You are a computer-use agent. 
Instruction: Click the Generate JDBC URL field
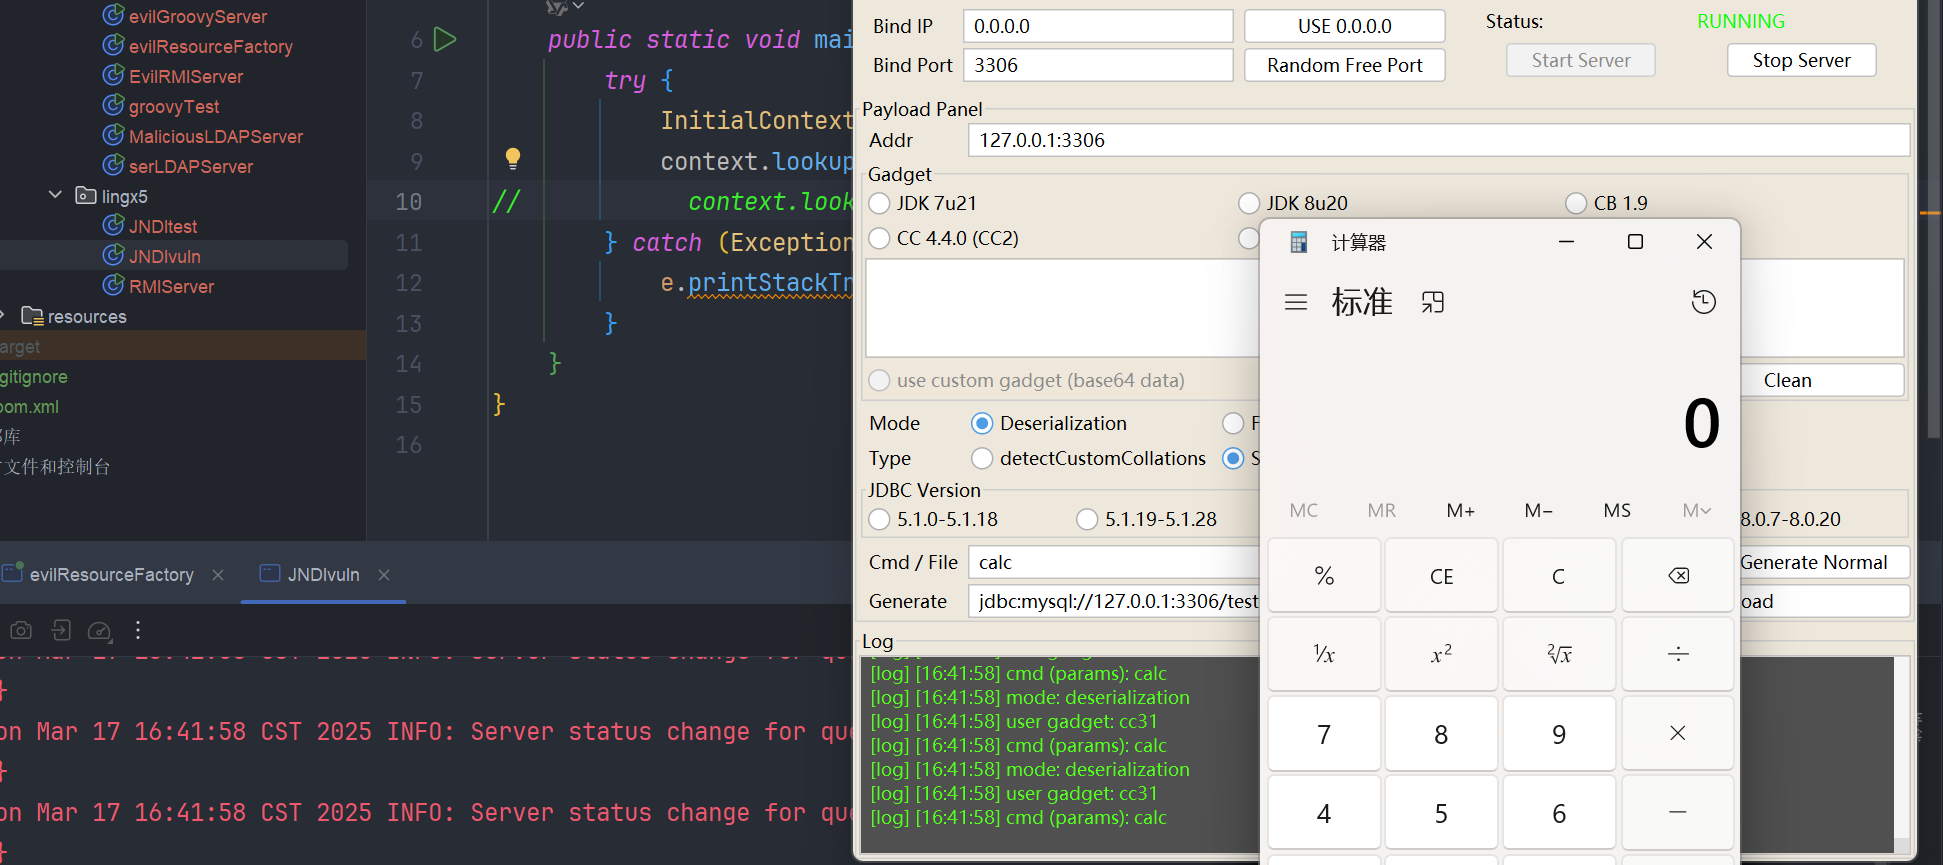pyautogui.click(x=1113, y=601)
